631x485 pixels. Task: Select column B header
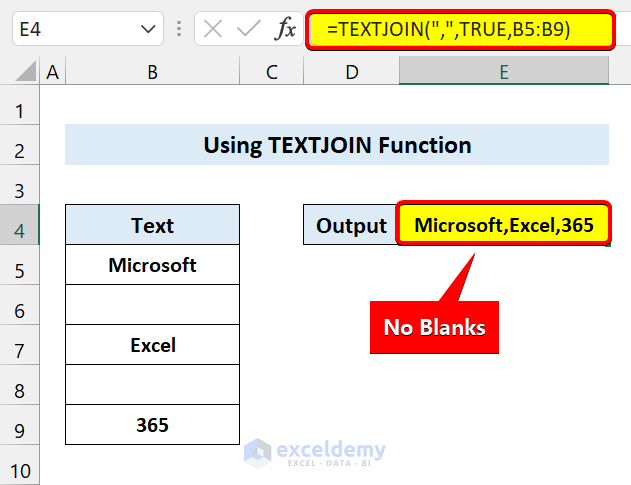[x=152, y=72]
